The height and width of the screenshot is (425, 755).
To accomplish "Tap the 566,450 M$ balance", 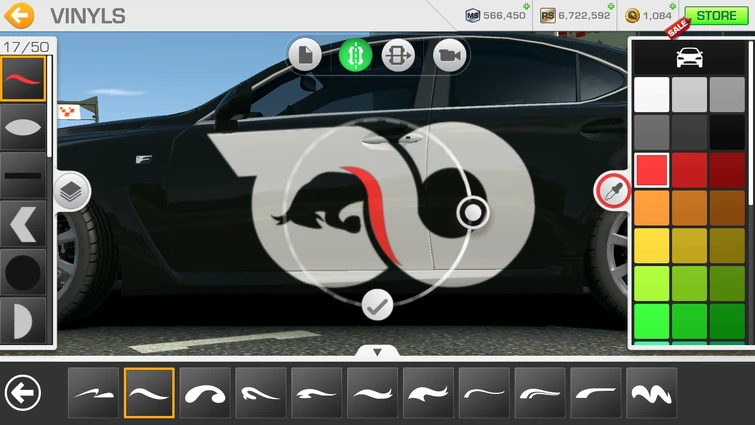I will pyautogui.click(x=504, y=15).
